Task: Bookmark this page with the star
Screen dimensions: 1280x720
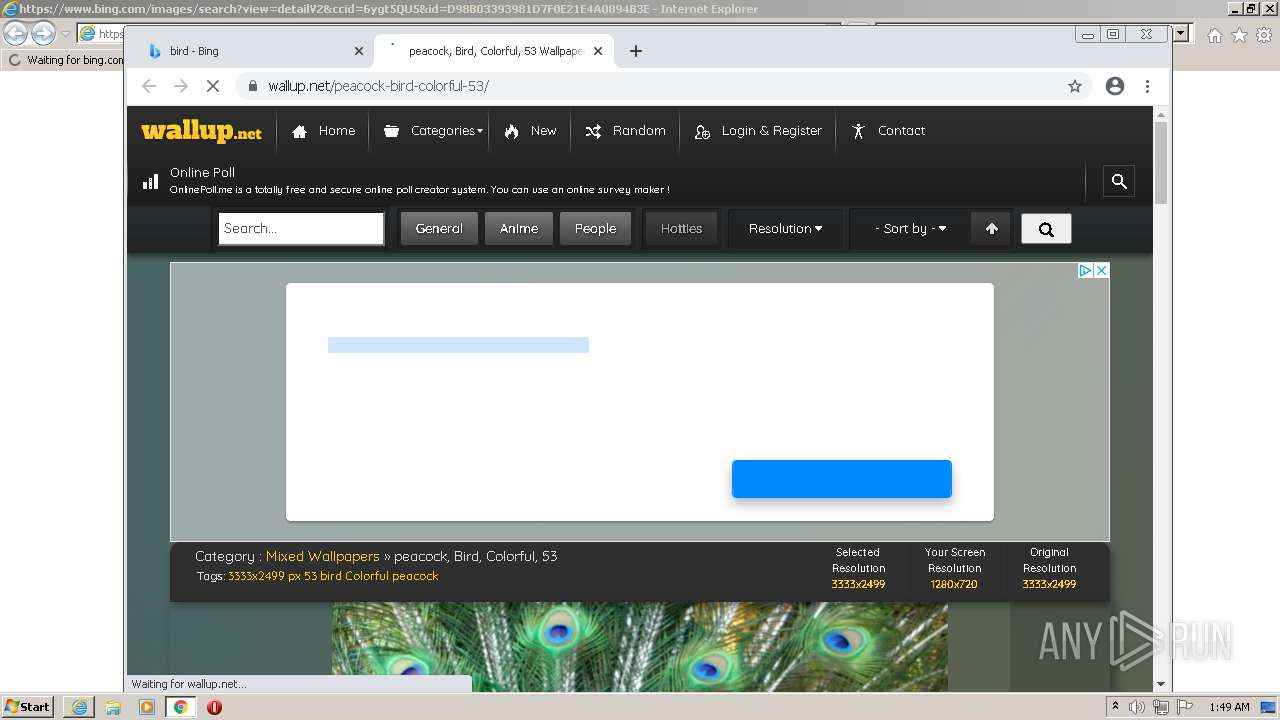Action: point(1075,86)
